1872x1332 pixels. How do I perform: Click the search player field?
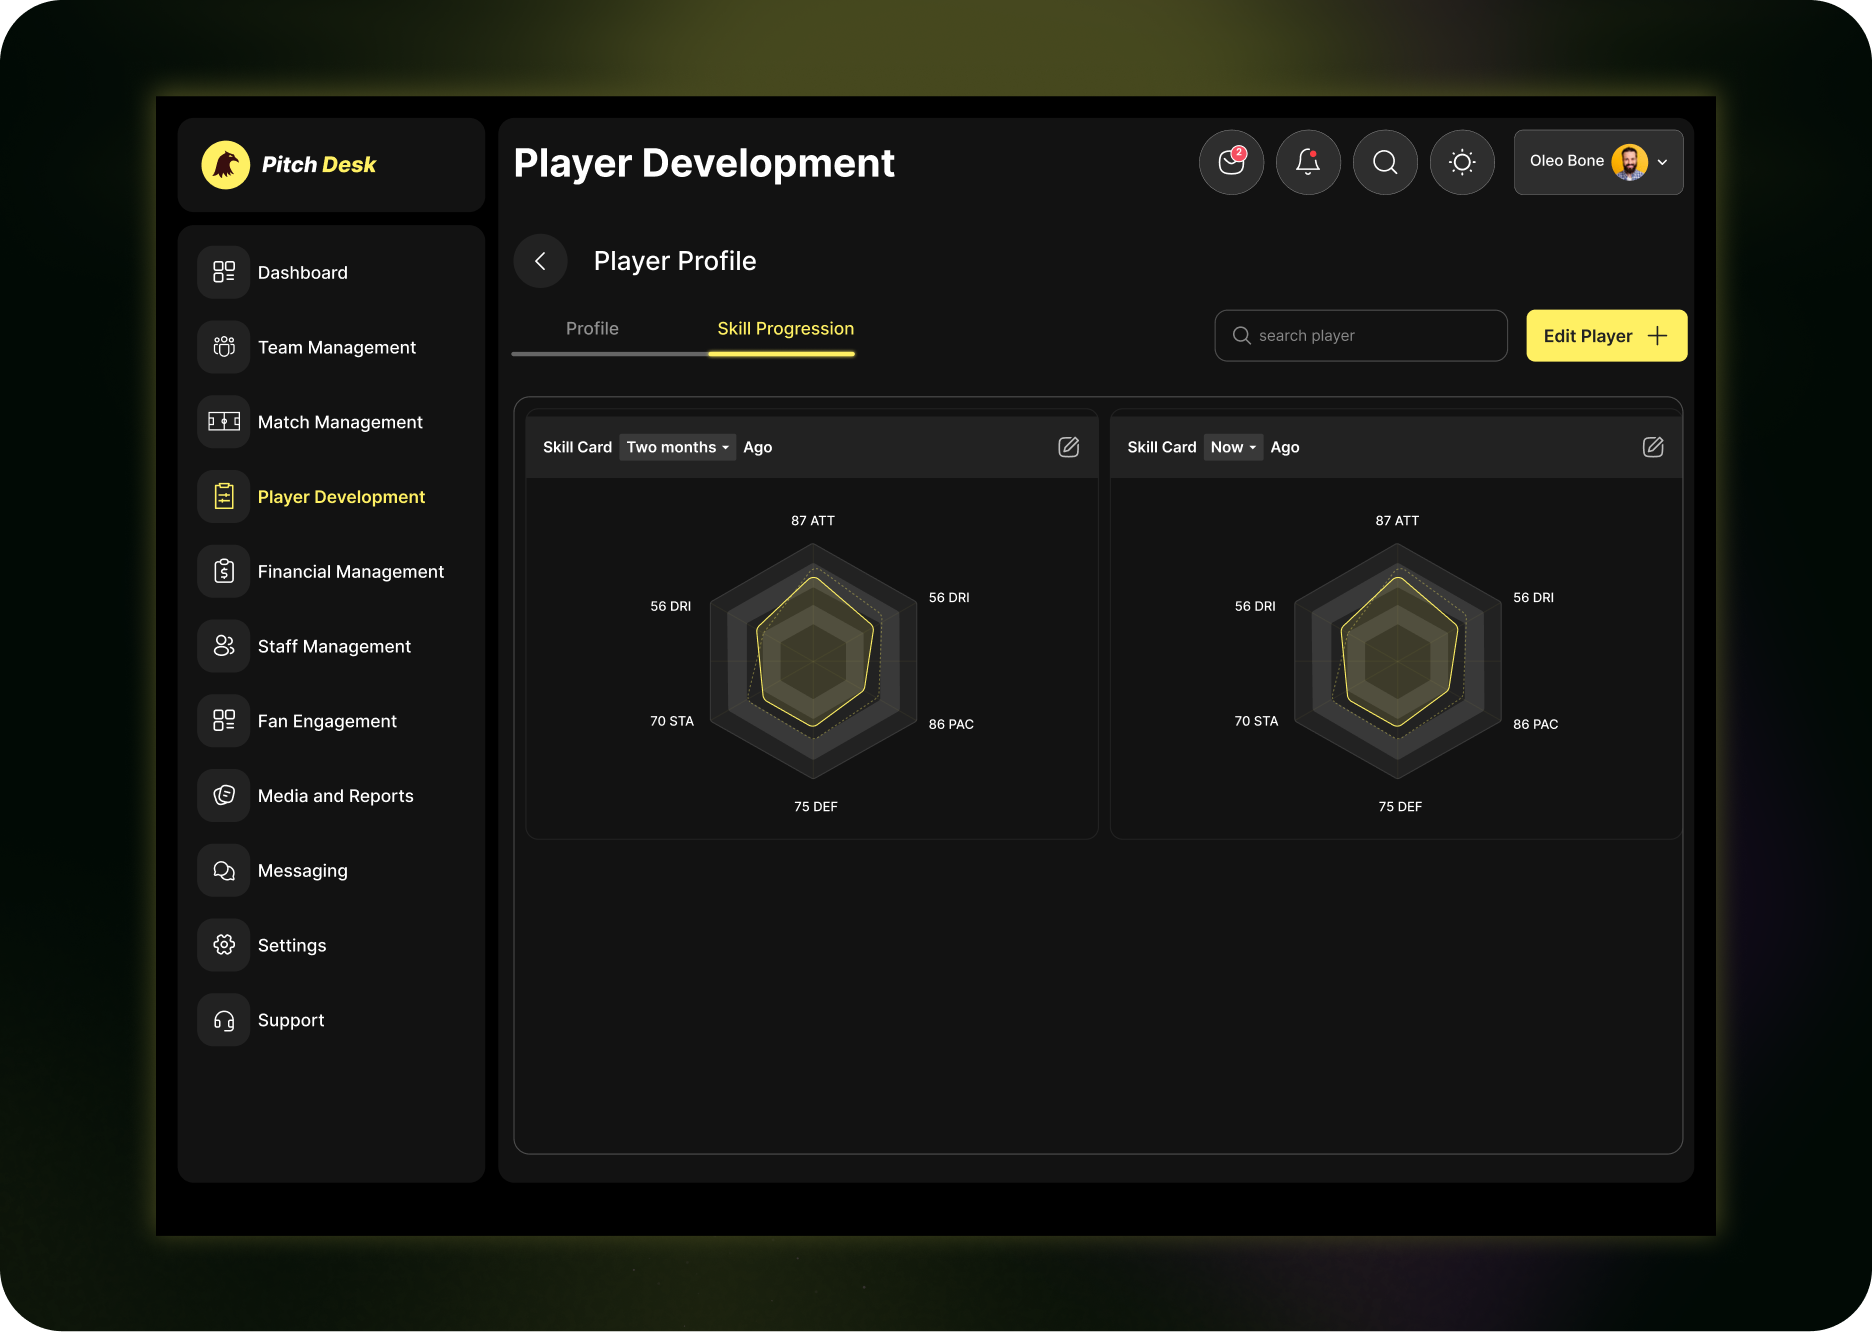(1361, 336)
